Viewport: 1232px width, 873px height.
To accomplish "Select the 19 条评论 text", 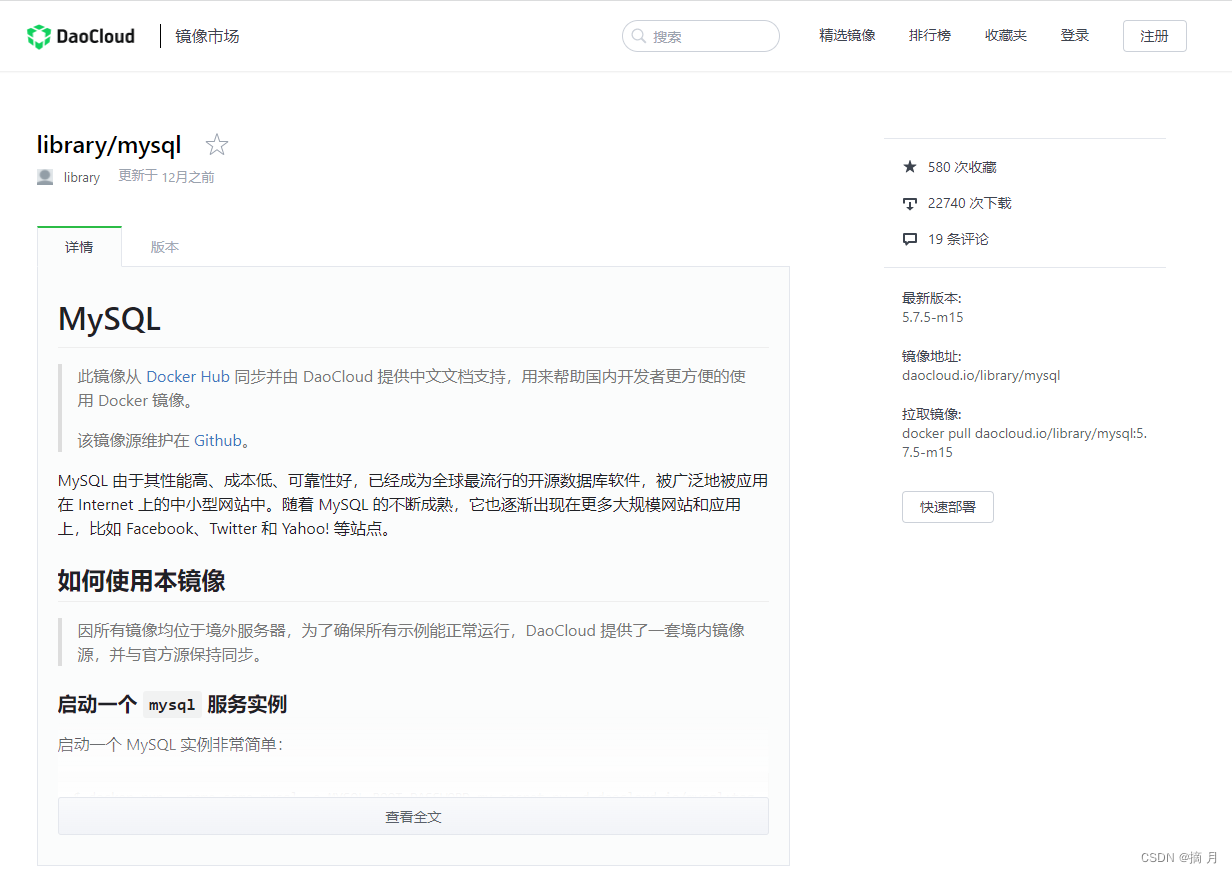I will 958,239.
